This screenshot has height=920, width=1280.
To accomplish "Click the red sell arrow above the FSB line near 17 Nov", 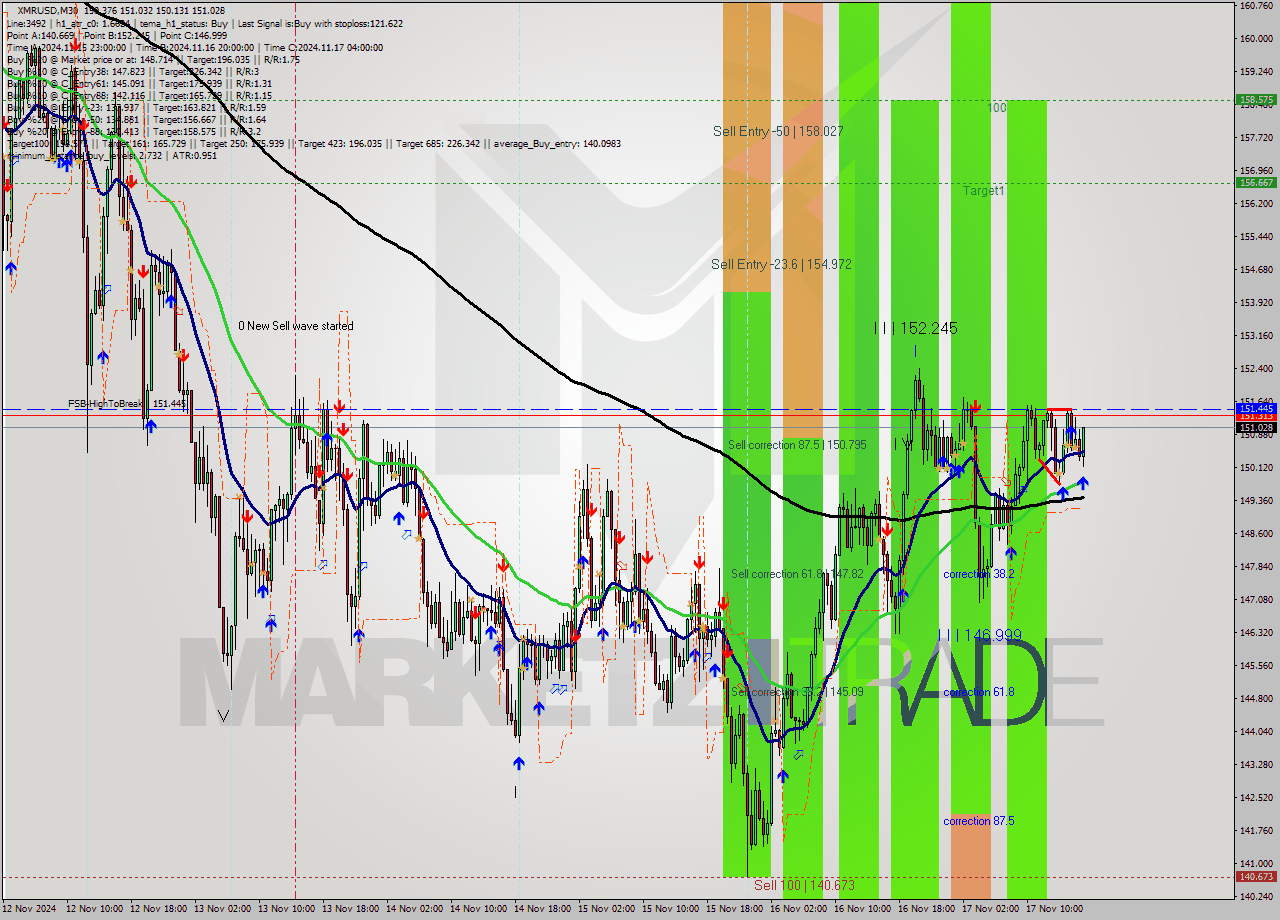I will [x=974, y=408].
